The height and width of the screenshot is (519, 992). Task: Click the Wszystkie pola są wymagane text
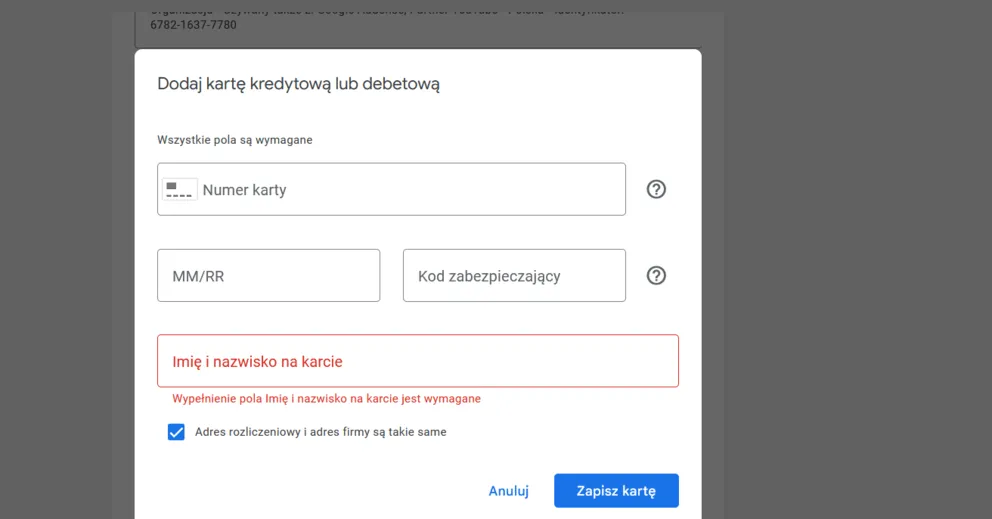[x=235, y=140]
